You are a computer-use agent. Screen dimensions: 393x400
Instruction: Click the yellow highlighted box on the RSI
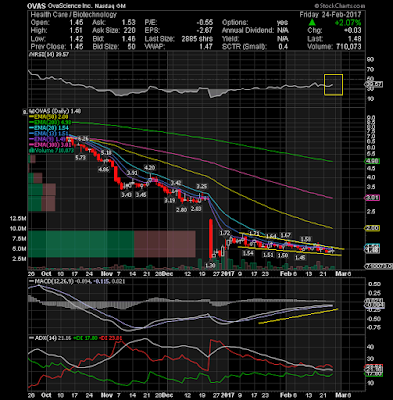point(333,85)
